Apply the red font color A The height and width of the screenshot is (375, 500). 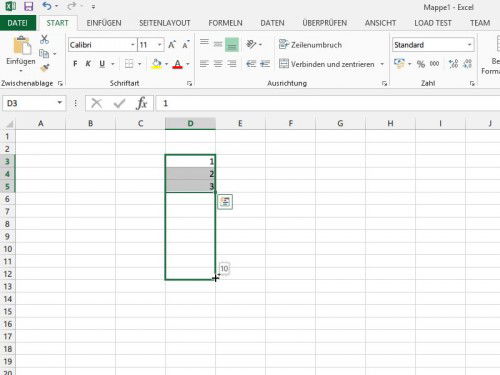[178, 64]
